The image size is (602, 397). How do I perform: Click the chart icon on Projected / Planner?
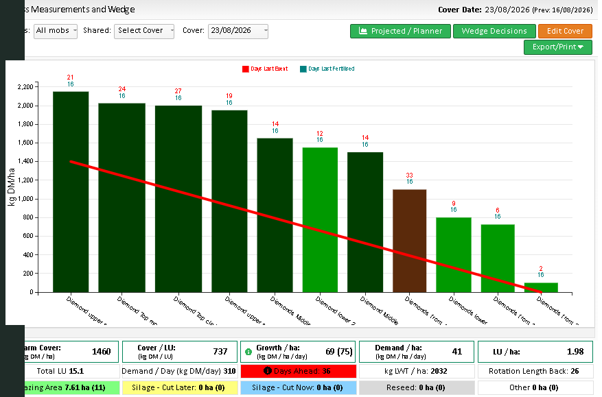click(x=362, y=31)
